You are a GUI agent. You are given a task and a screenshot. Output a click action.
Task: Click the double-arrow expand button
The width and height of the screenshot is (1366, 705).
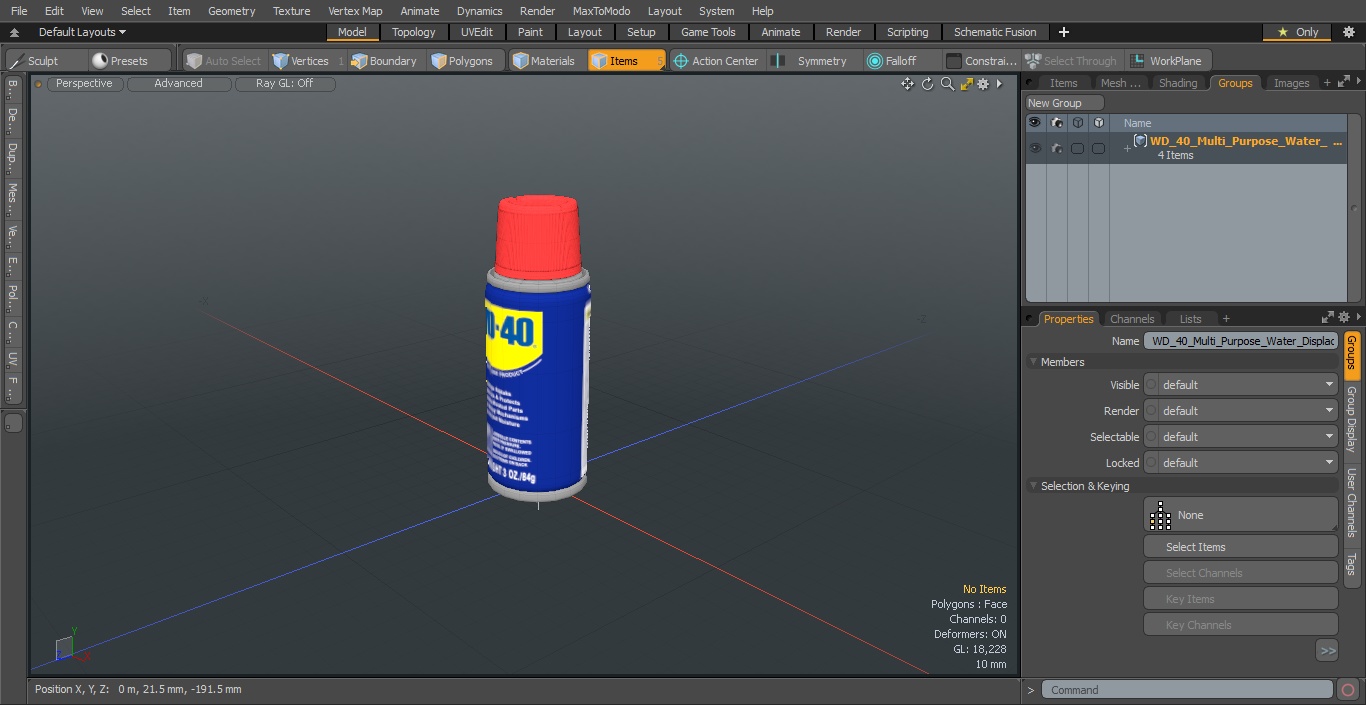pyautogui.click(x=1327, y=651)
